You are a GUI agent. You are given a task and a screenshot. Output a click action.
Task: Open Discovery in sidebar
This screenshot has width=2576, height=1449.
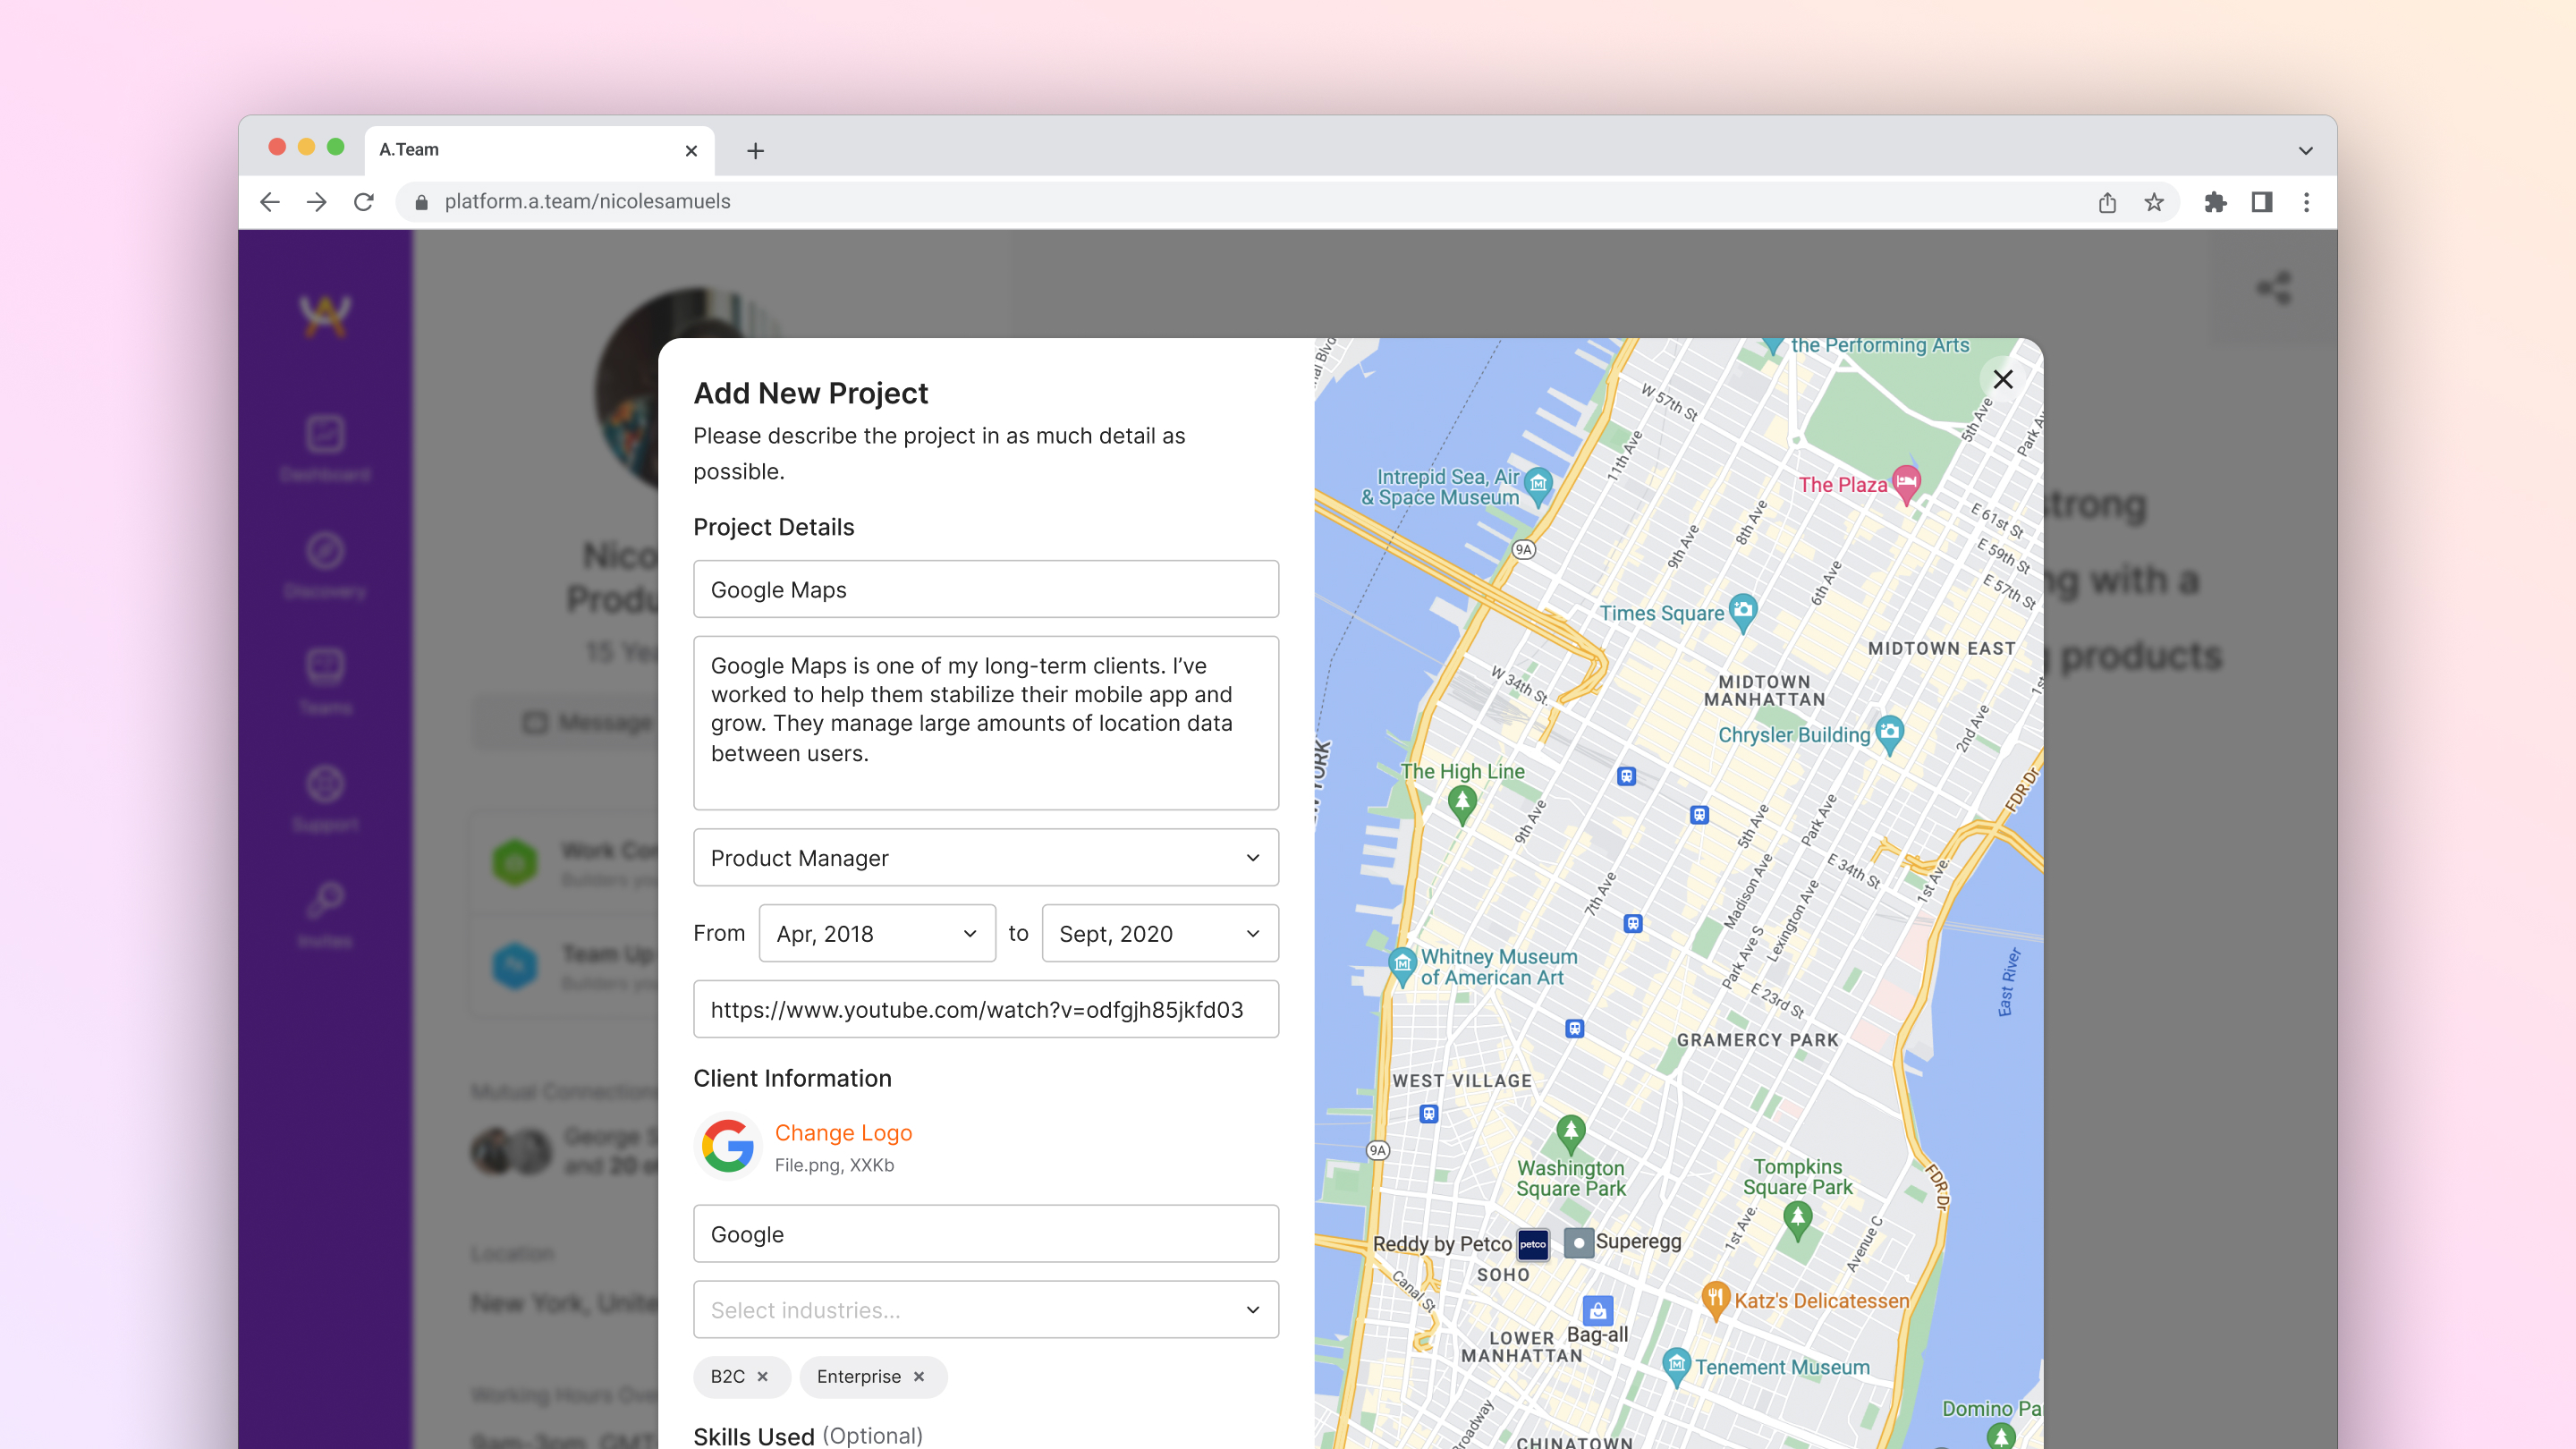click(x=325, y=565)
